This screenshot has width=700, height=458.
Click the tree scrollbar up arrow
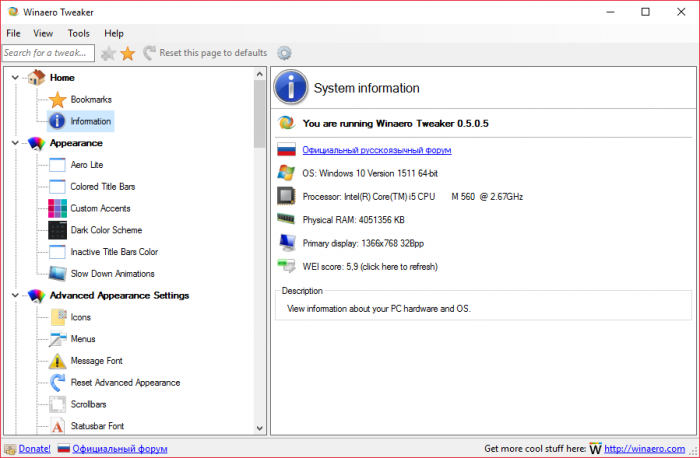click(x=260, y=74)
